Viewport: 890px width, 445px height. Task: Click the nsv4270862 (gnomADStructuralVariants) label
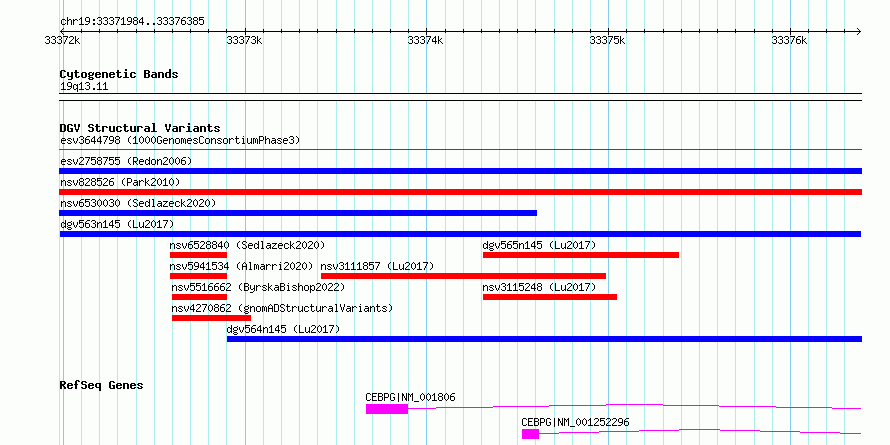pos(282,308)
